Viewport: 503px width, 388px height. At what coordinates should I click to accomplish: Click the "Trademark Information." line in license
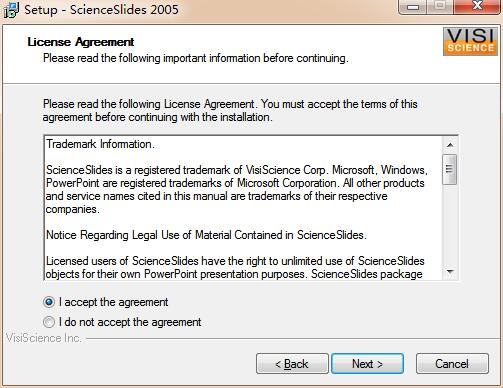(x=100, y=144)
